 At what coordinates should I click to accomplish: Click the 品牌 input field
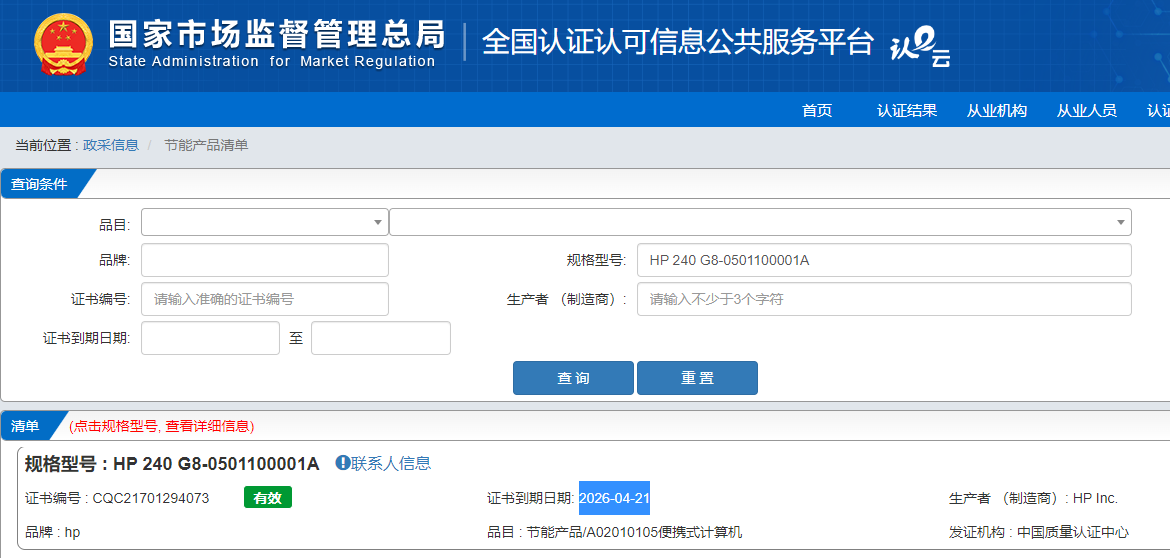265,260
